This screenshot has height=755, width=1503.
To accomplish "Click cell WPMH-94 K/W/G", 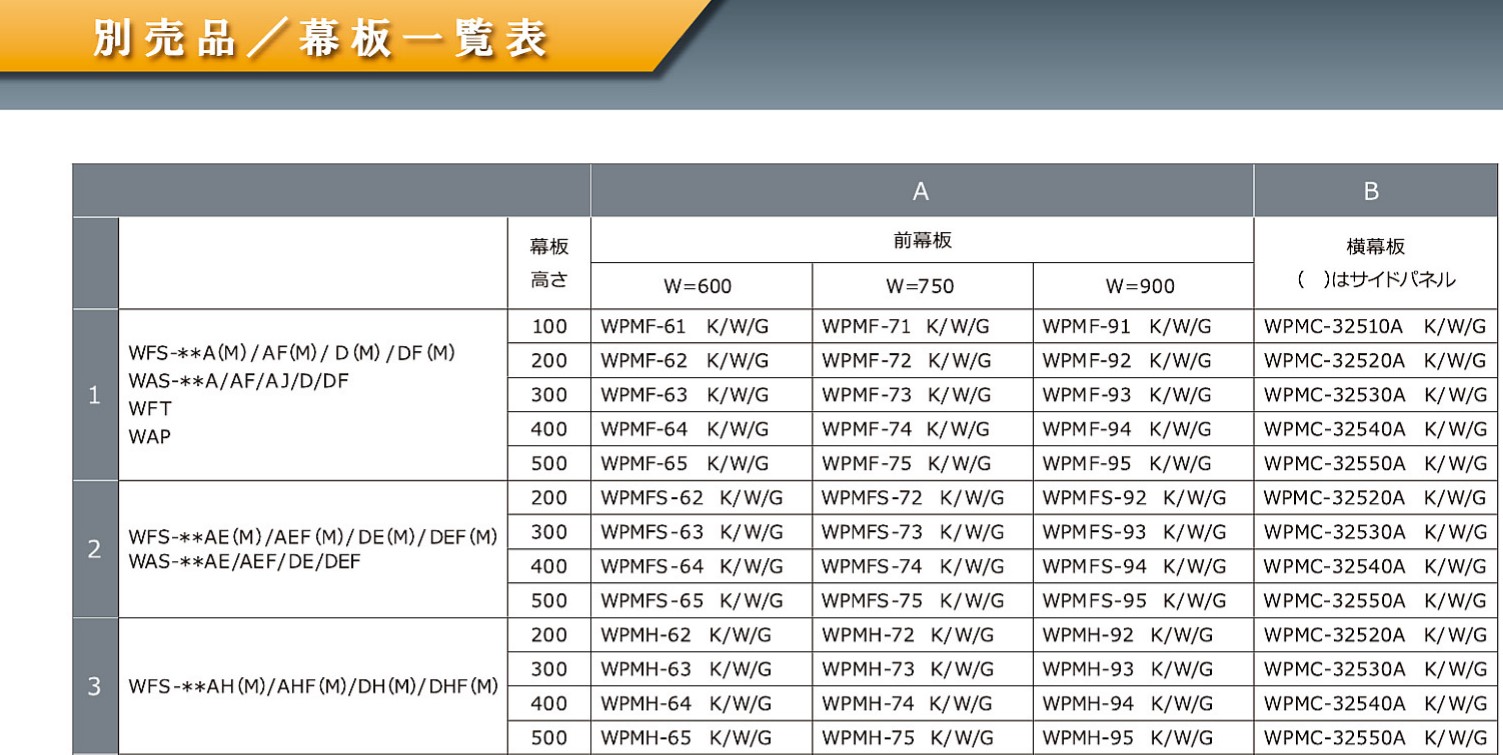I will [1143, 703].
